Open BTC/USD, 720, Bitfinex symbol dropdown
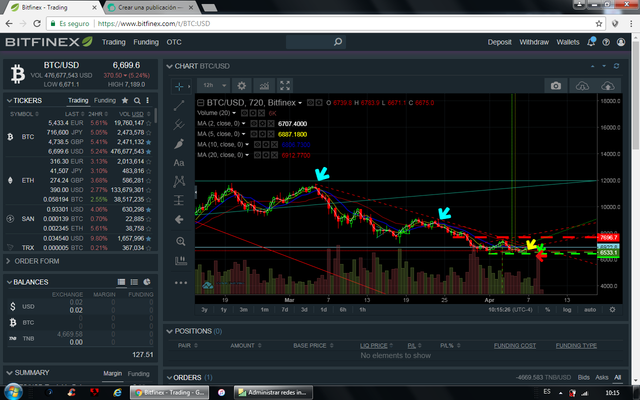Viewport: 640px width, 400px height. [x=300, y=103]
